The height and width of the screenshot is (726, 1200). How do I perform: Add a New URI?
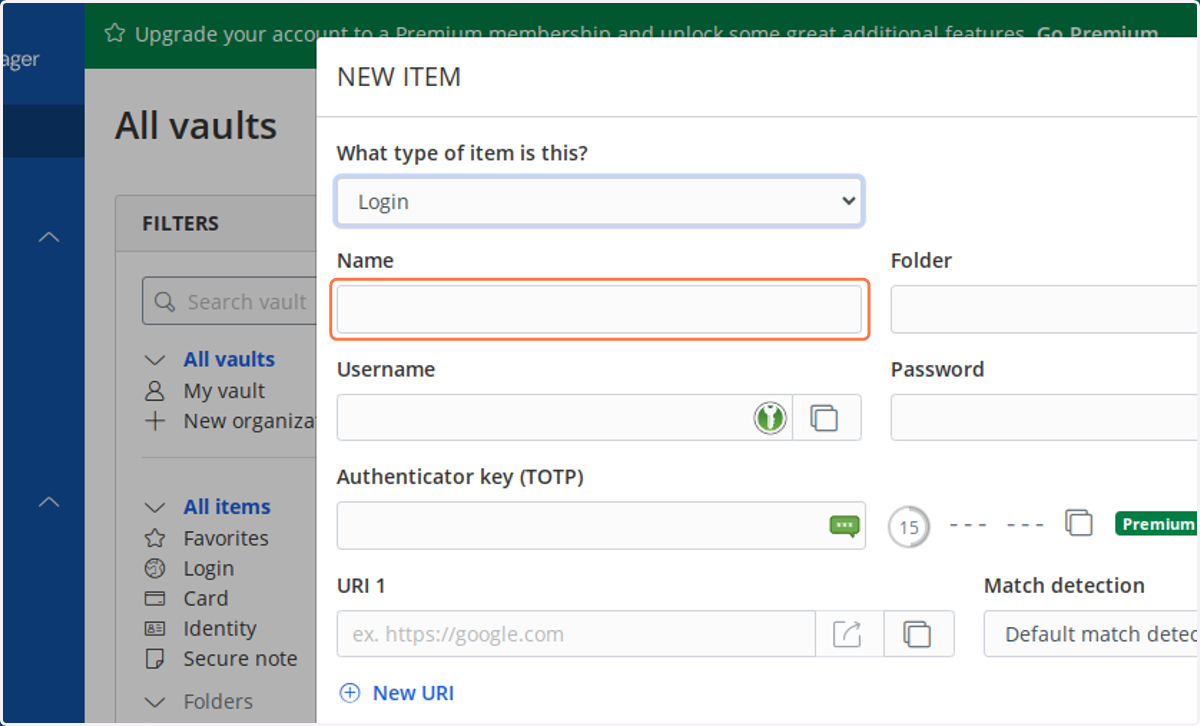(x=413, y=693)
